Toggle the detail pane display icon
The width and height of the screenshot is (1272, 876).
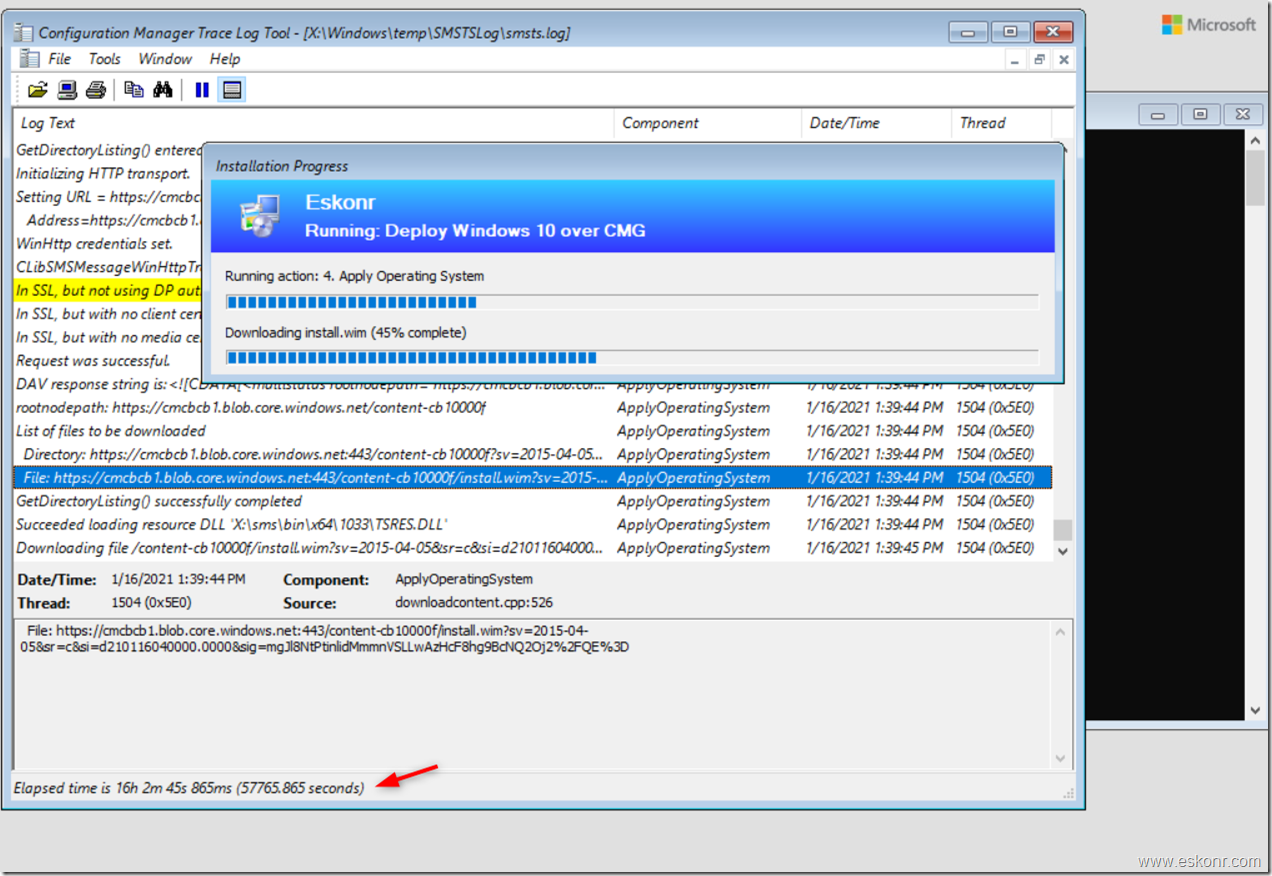point(232,89)
